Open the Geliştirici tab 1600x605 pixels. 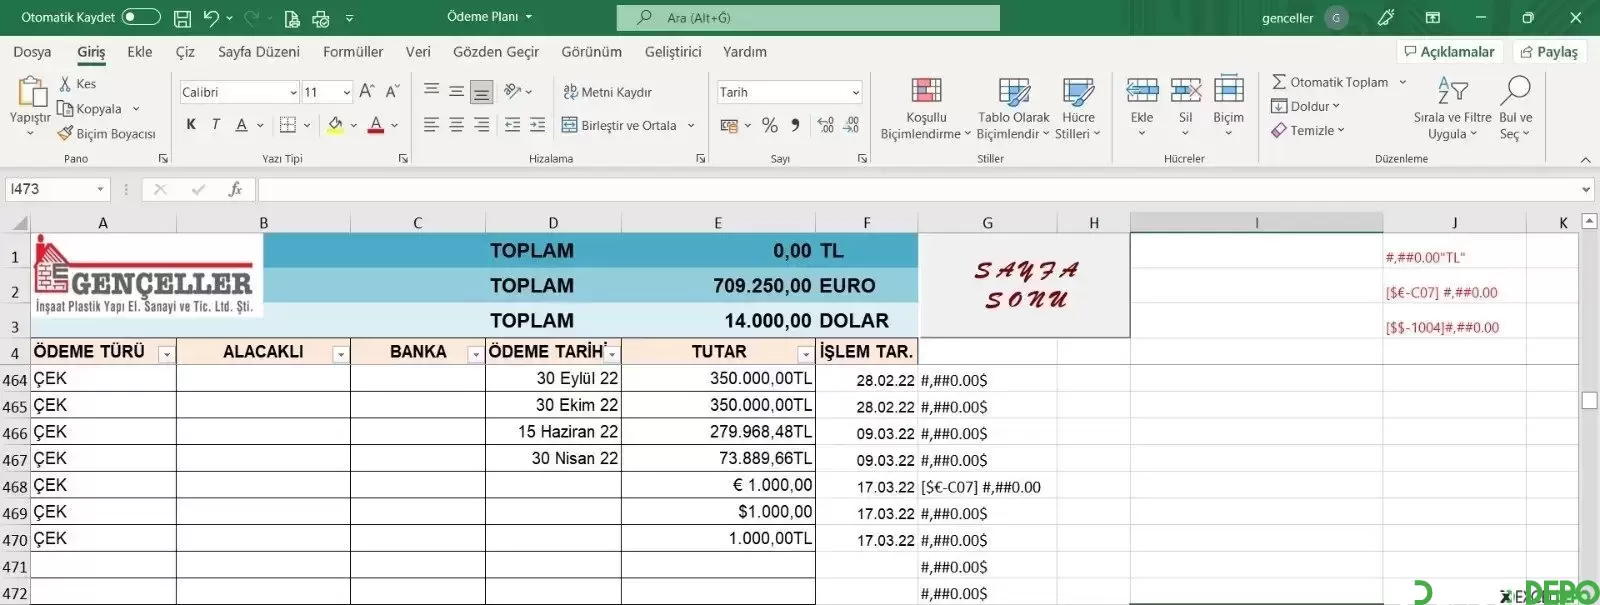coord(673,52)
